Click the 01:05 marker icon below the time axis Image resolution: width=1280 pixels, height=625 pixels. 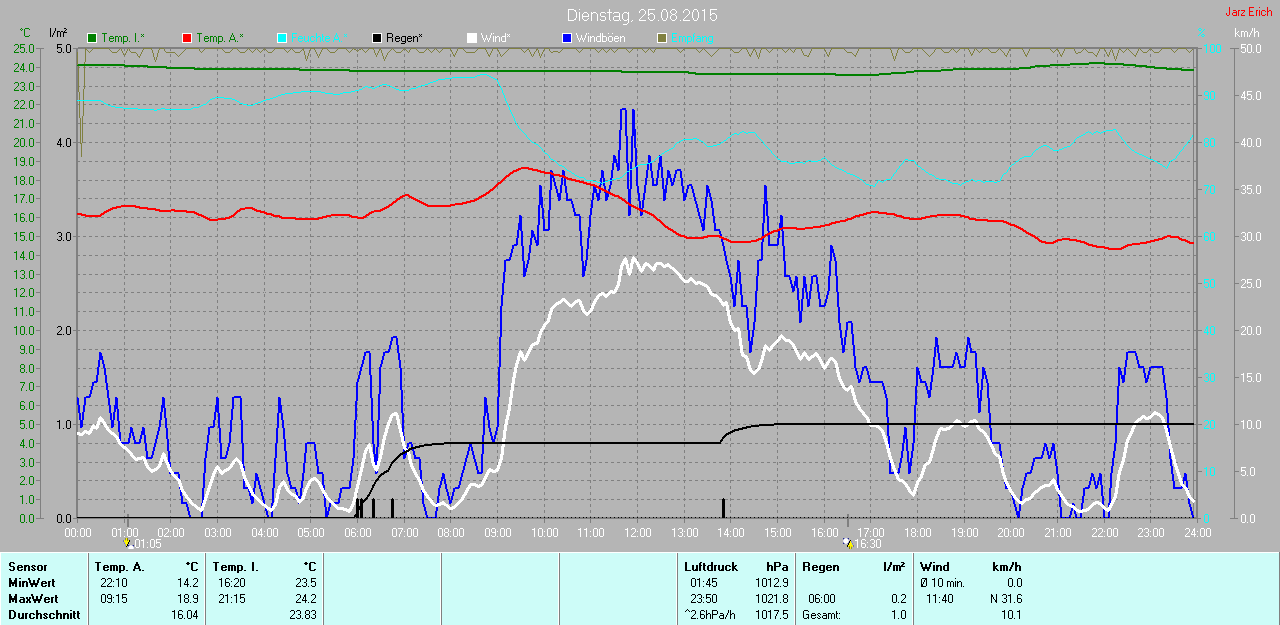tap(128, 543)
